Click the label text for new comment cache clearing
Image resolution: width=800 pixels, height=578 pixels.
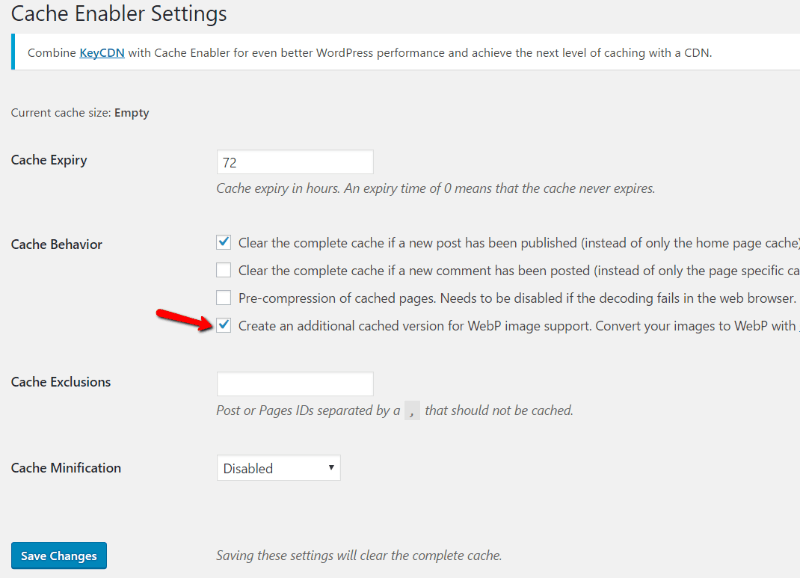coord(519,270)
